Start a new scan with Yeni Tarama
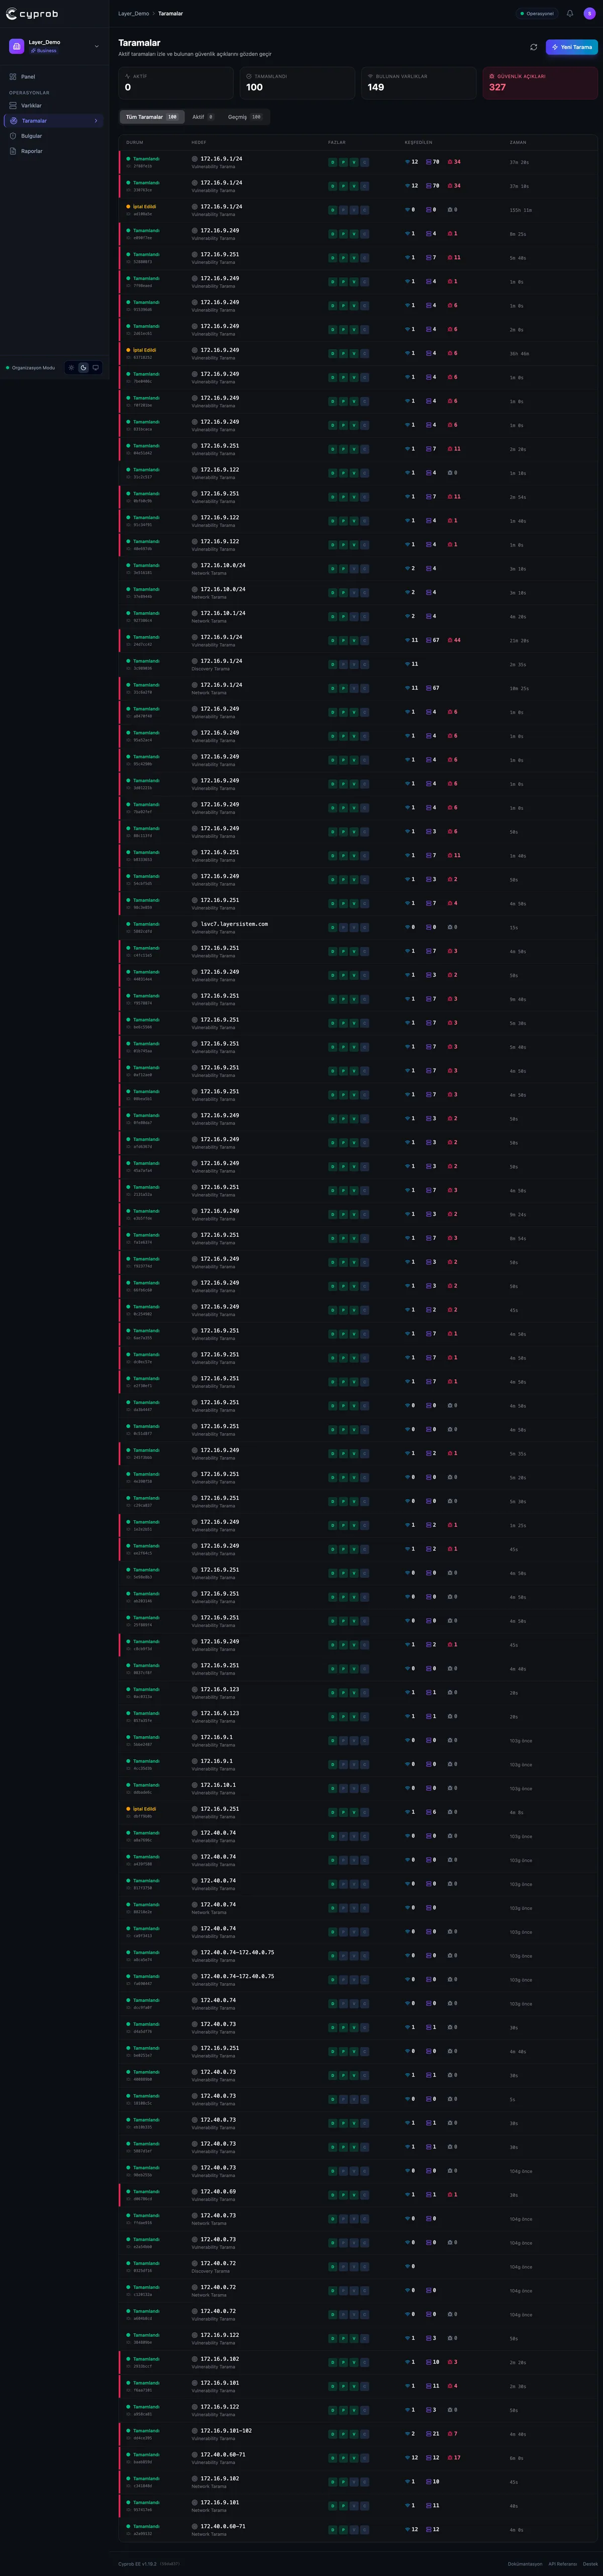Image resolution: width=603 pixels, height=2576 pixels. 572,47
